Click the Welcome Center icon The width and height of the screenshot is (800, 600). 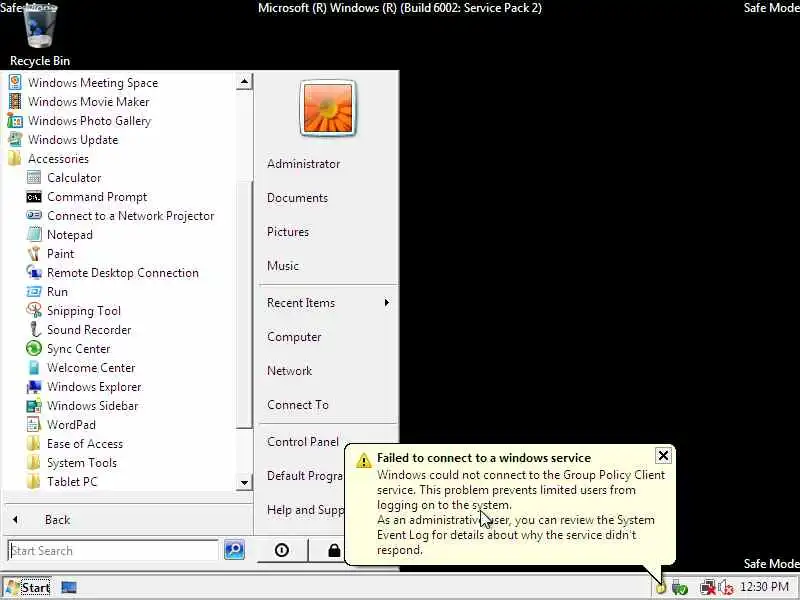(x=34, y=367)
